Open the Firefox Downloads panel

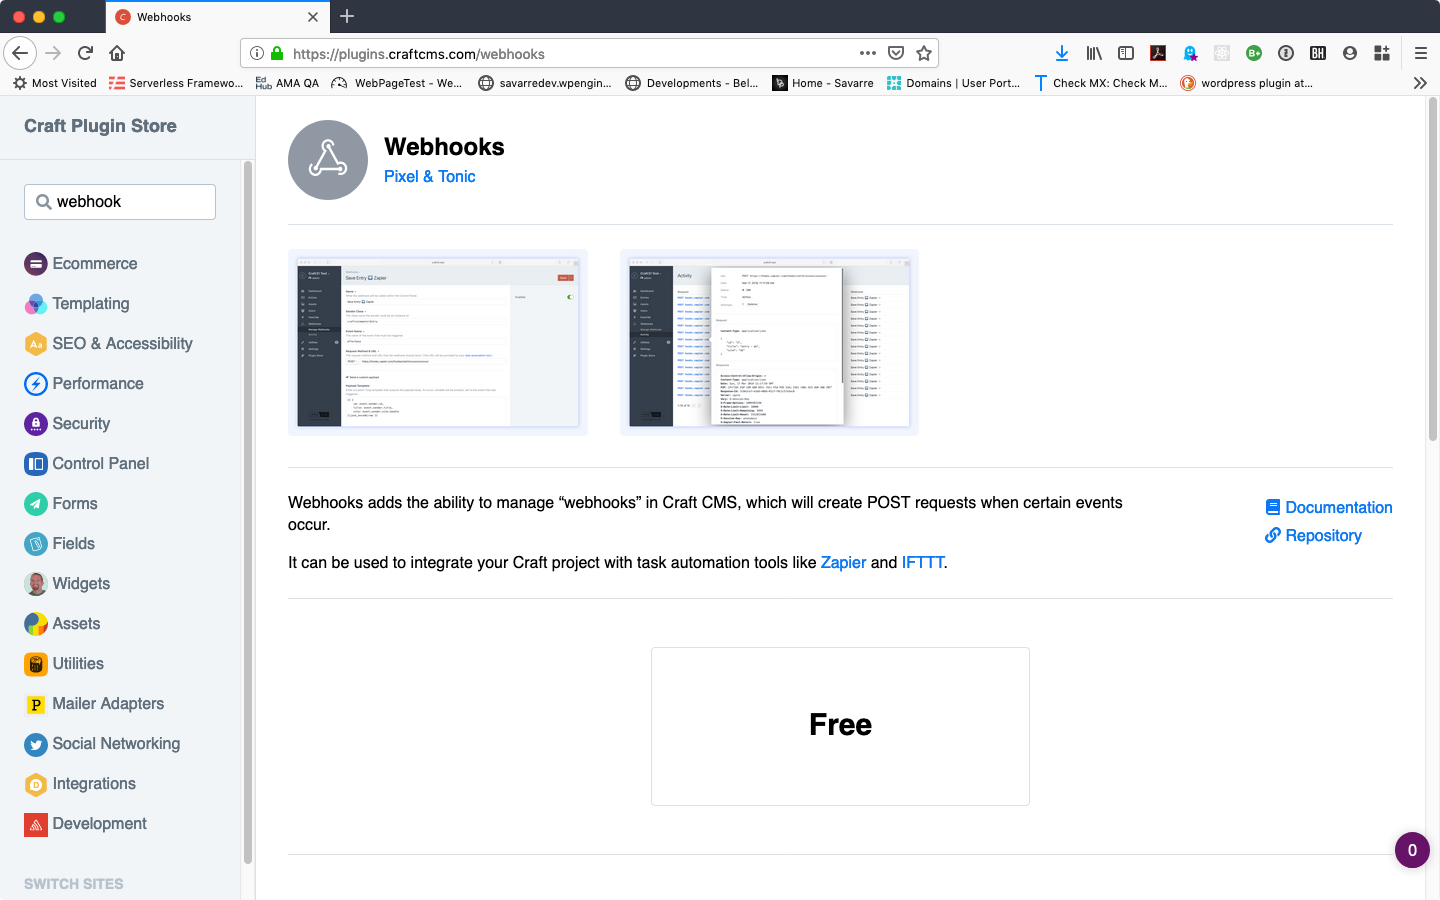coord(1062,53)
